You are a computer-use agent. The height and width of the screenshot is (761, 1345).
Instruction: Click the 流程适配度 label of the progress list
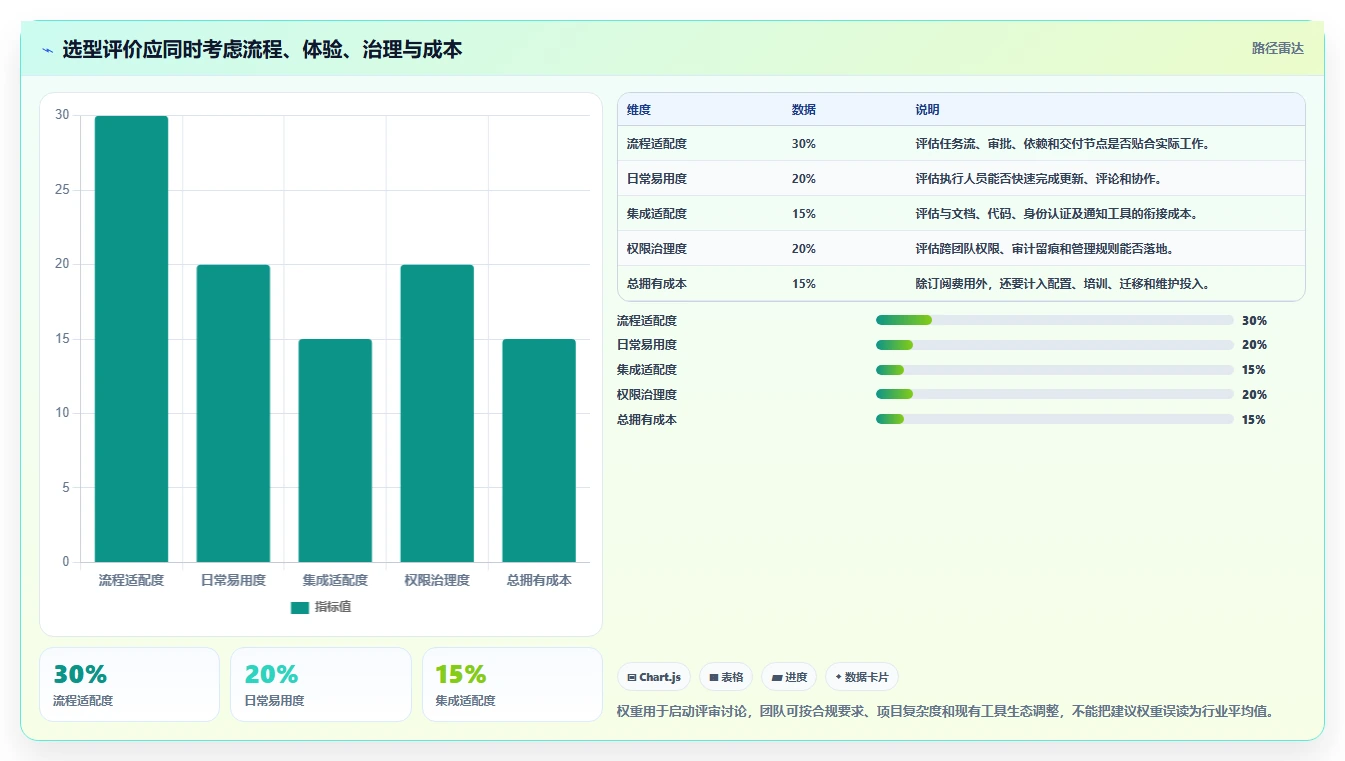647,321
